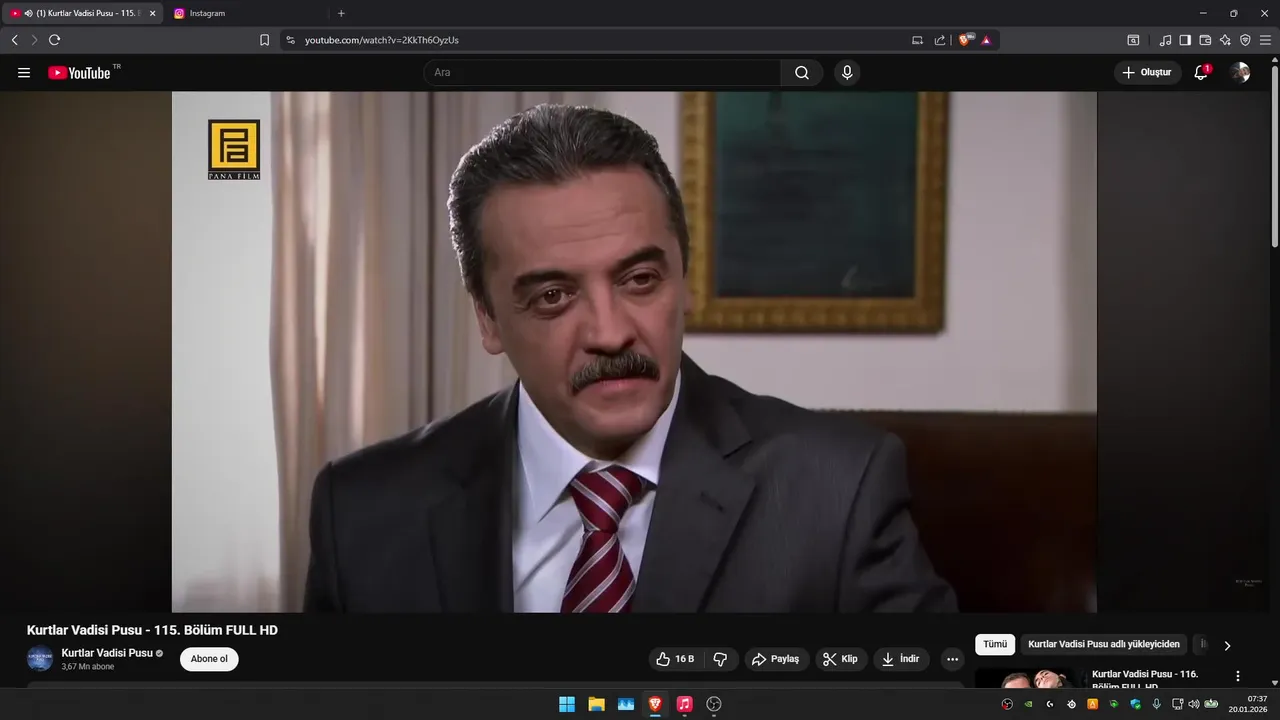This screenshot has width=1280, height=720.
Task: Open Brave Shields lion icon
Action: [965, 40]
